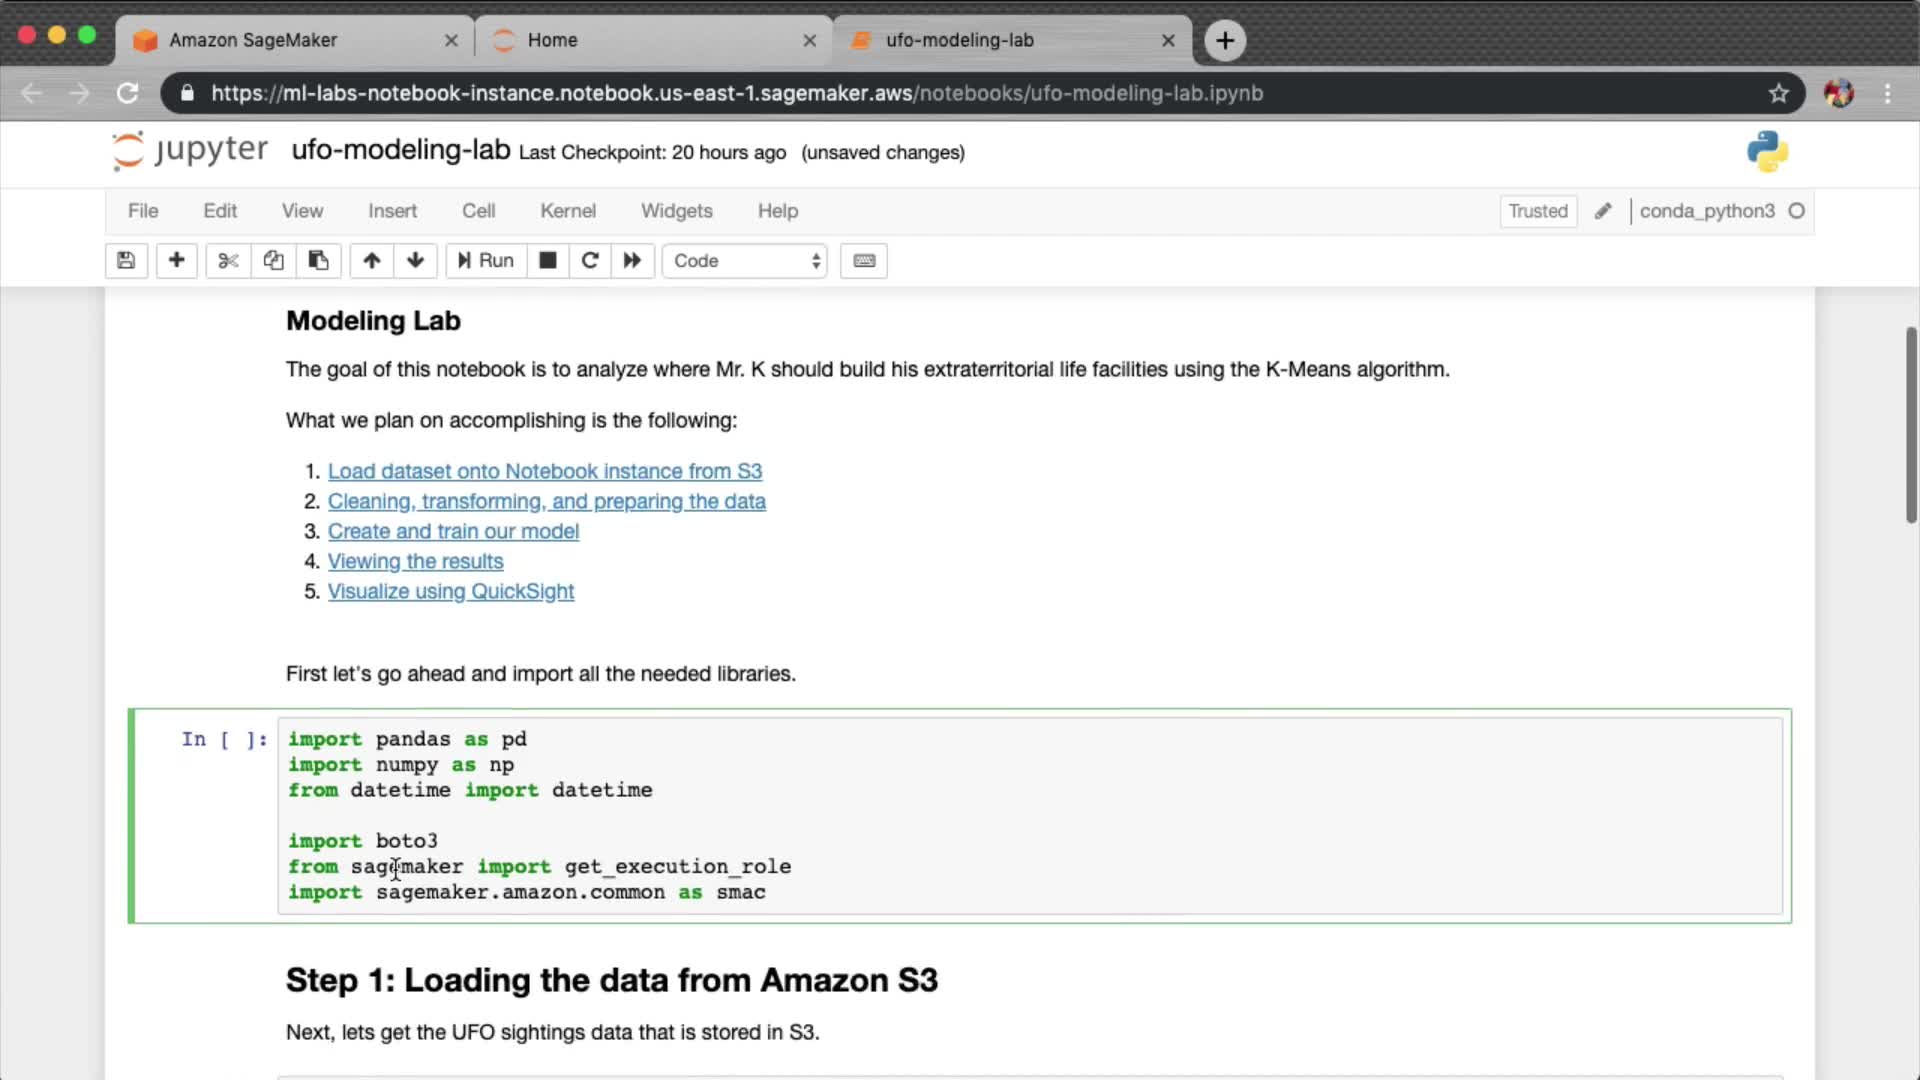
Task: Open the Code cell type dropdown
Action: pyautogui.click(x=745, y=261)
